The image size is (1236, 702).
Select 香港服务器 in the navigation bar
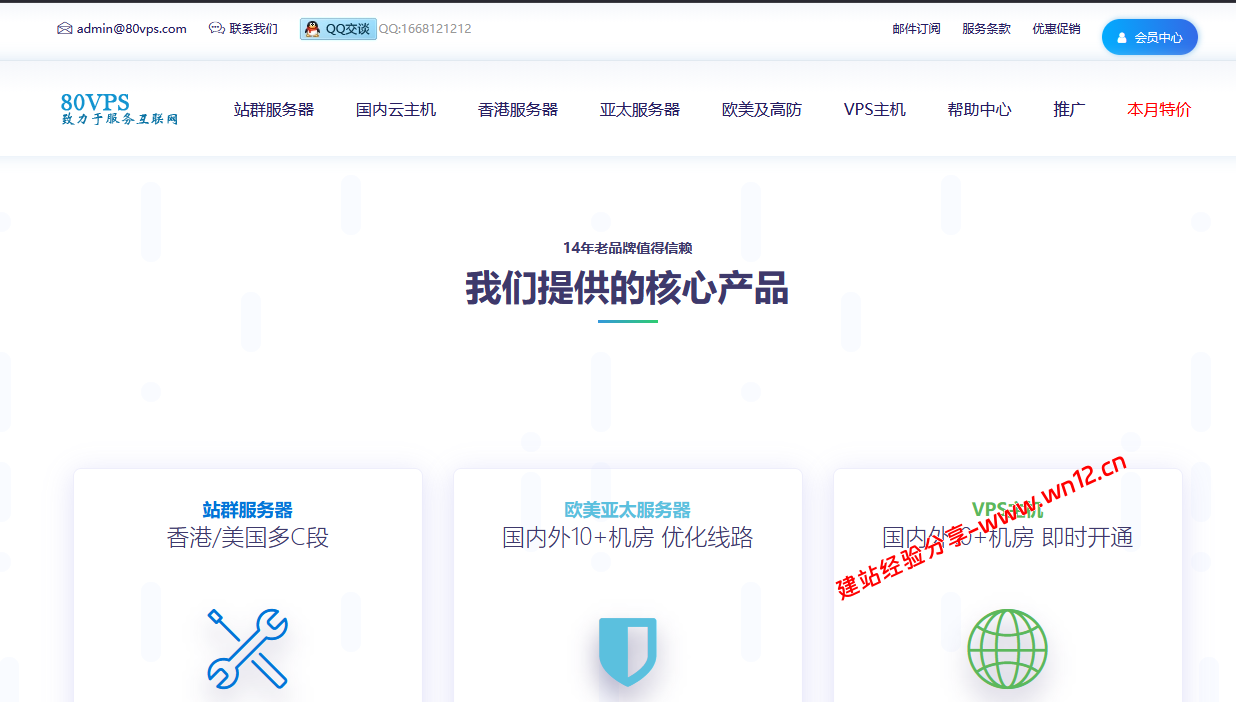tap(518, 110)
